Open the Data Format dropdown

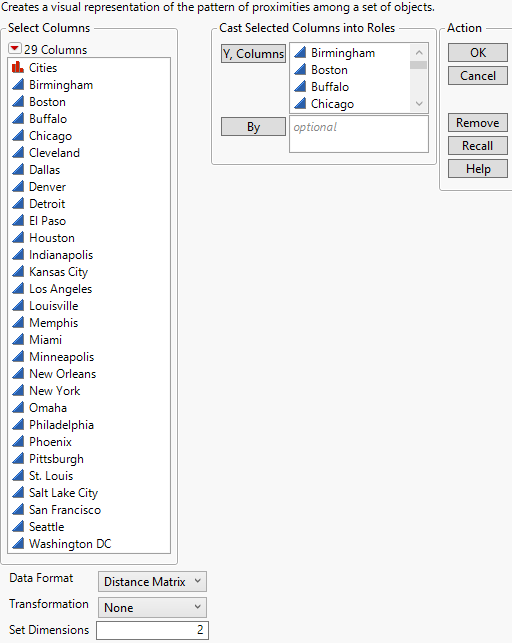[152, 581]
